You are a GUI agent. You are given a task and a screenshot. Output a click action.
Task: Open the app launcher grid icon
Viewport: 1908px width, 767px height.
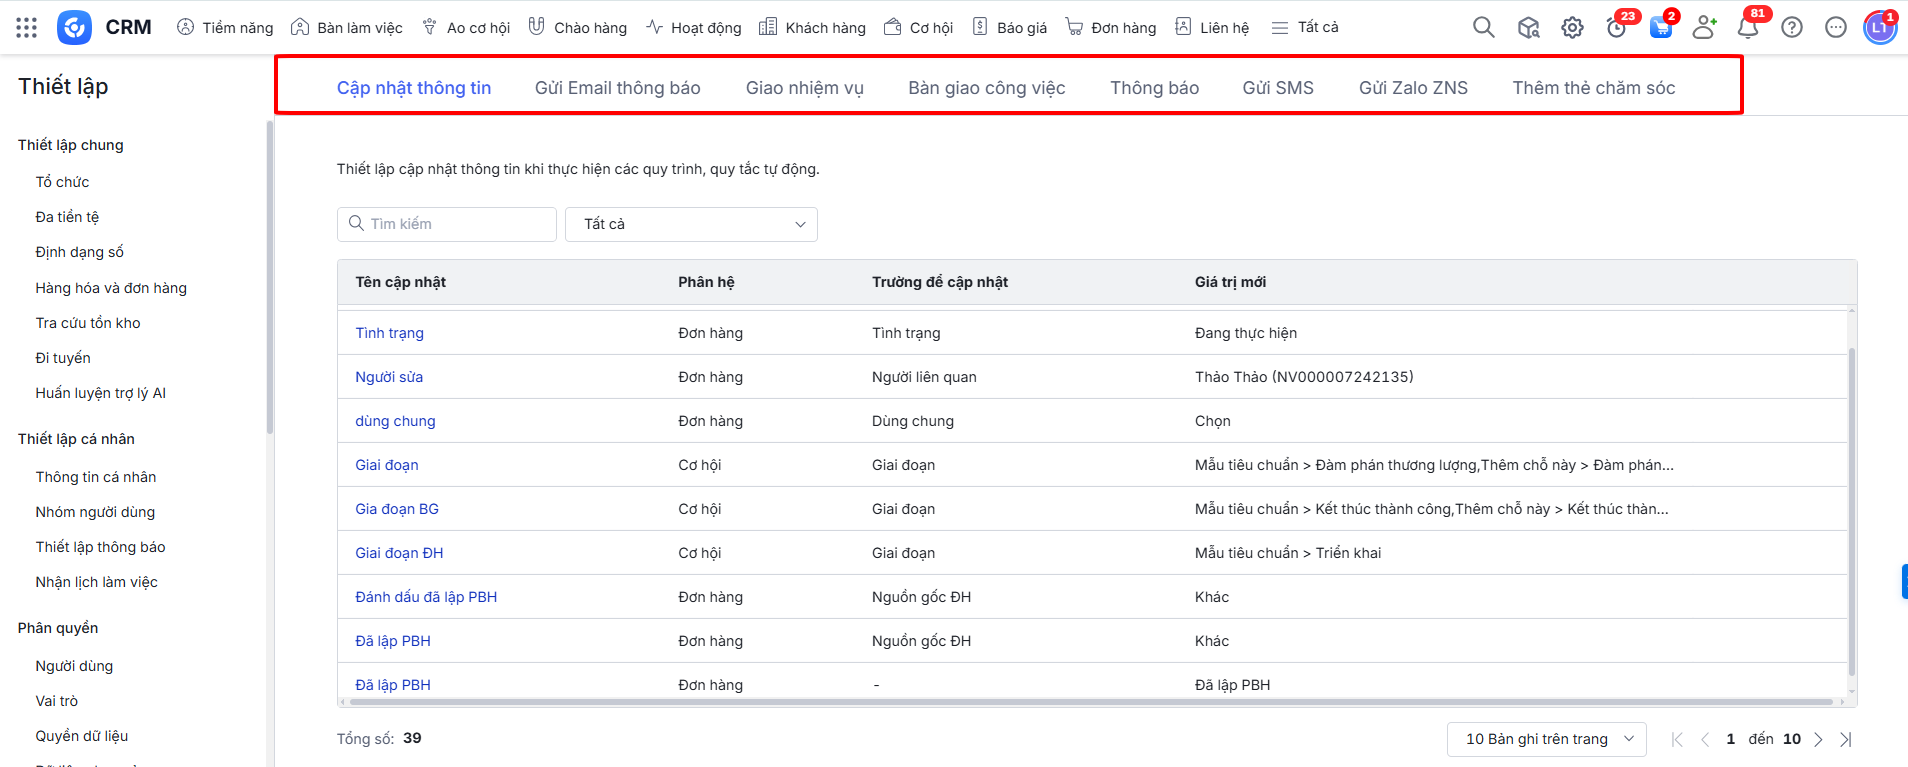[27, 28]
